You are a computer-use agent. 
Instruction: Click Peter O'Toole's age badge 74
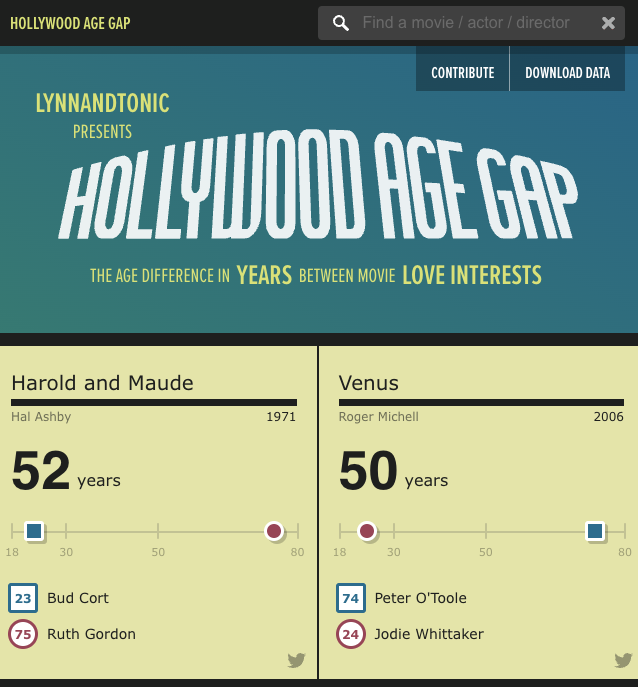point(351,598)
